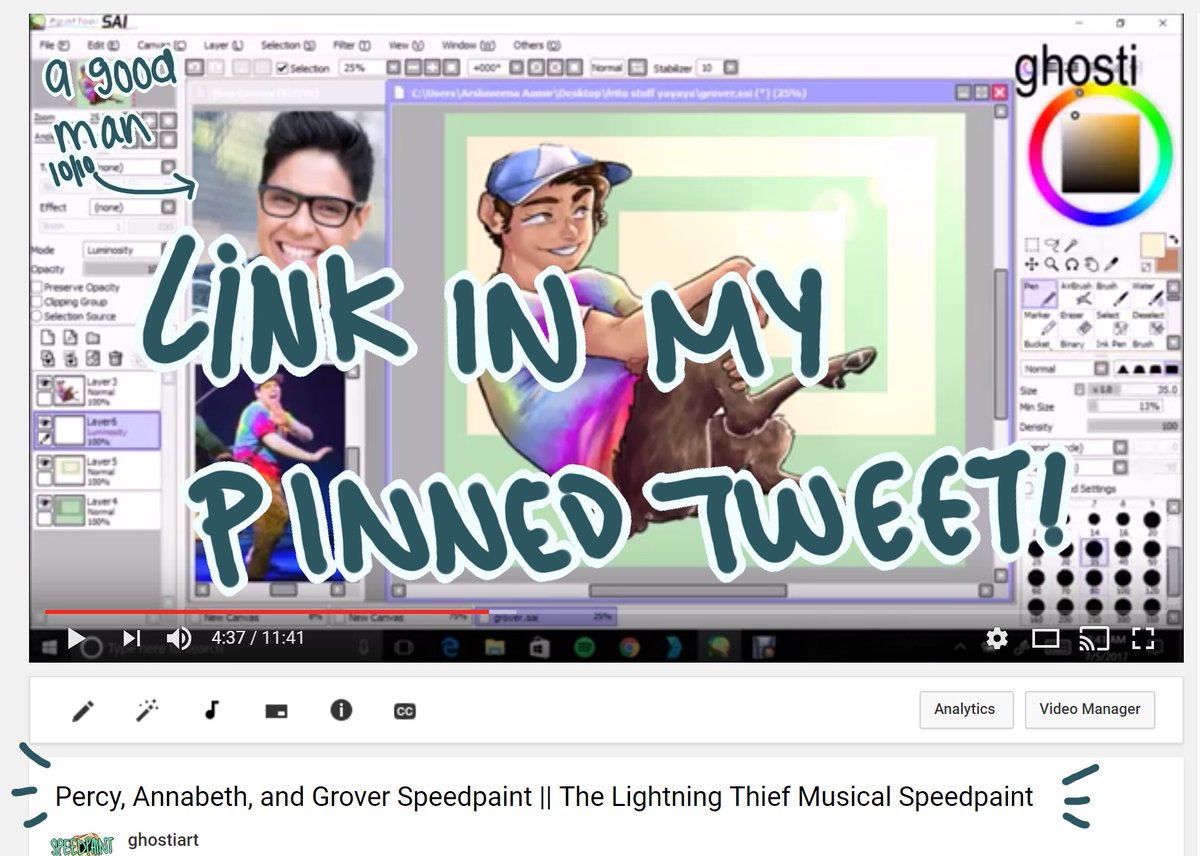Open Spotify from the taskbar
This screenshot has width=1200, height=856.
583,646
